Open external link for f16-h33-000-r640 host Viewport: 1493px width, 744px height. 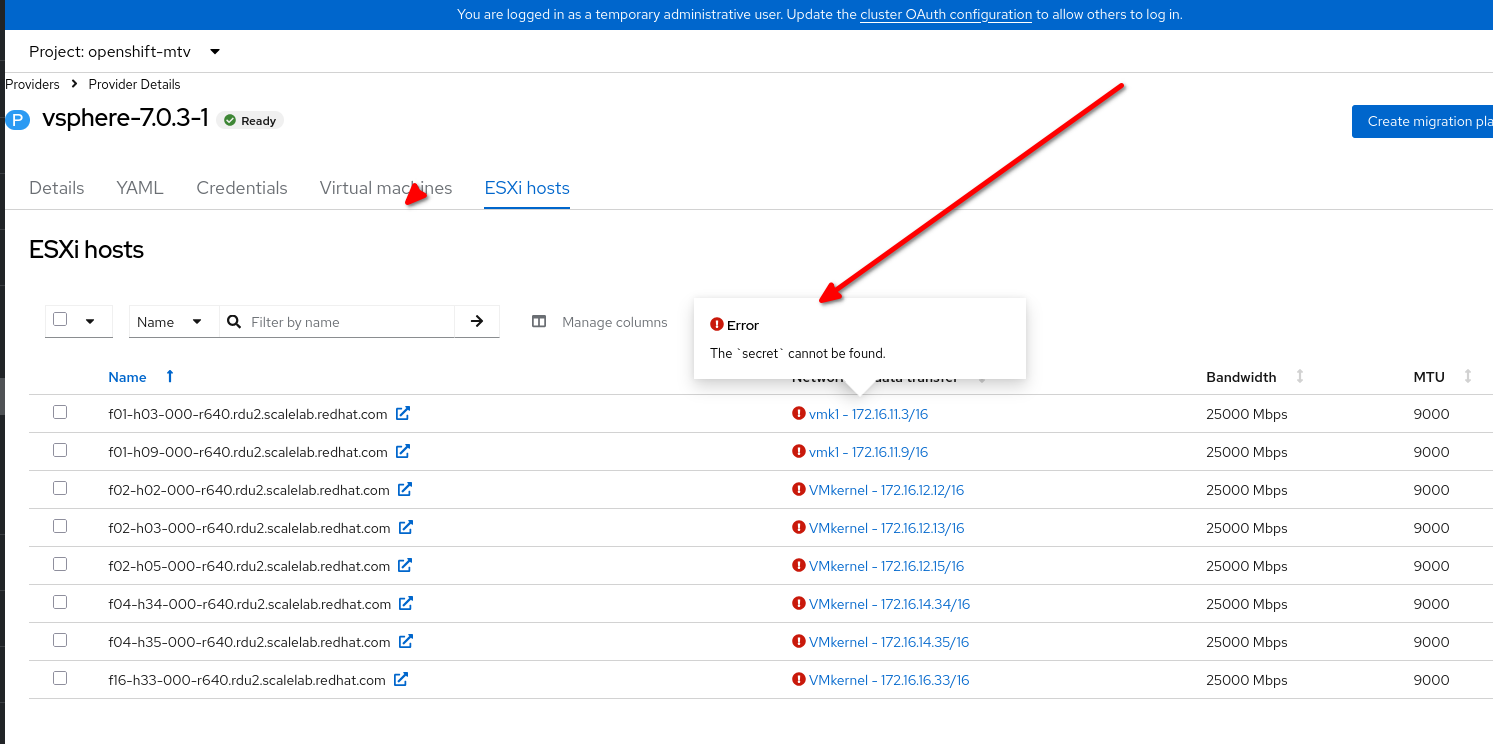point(401,679)
